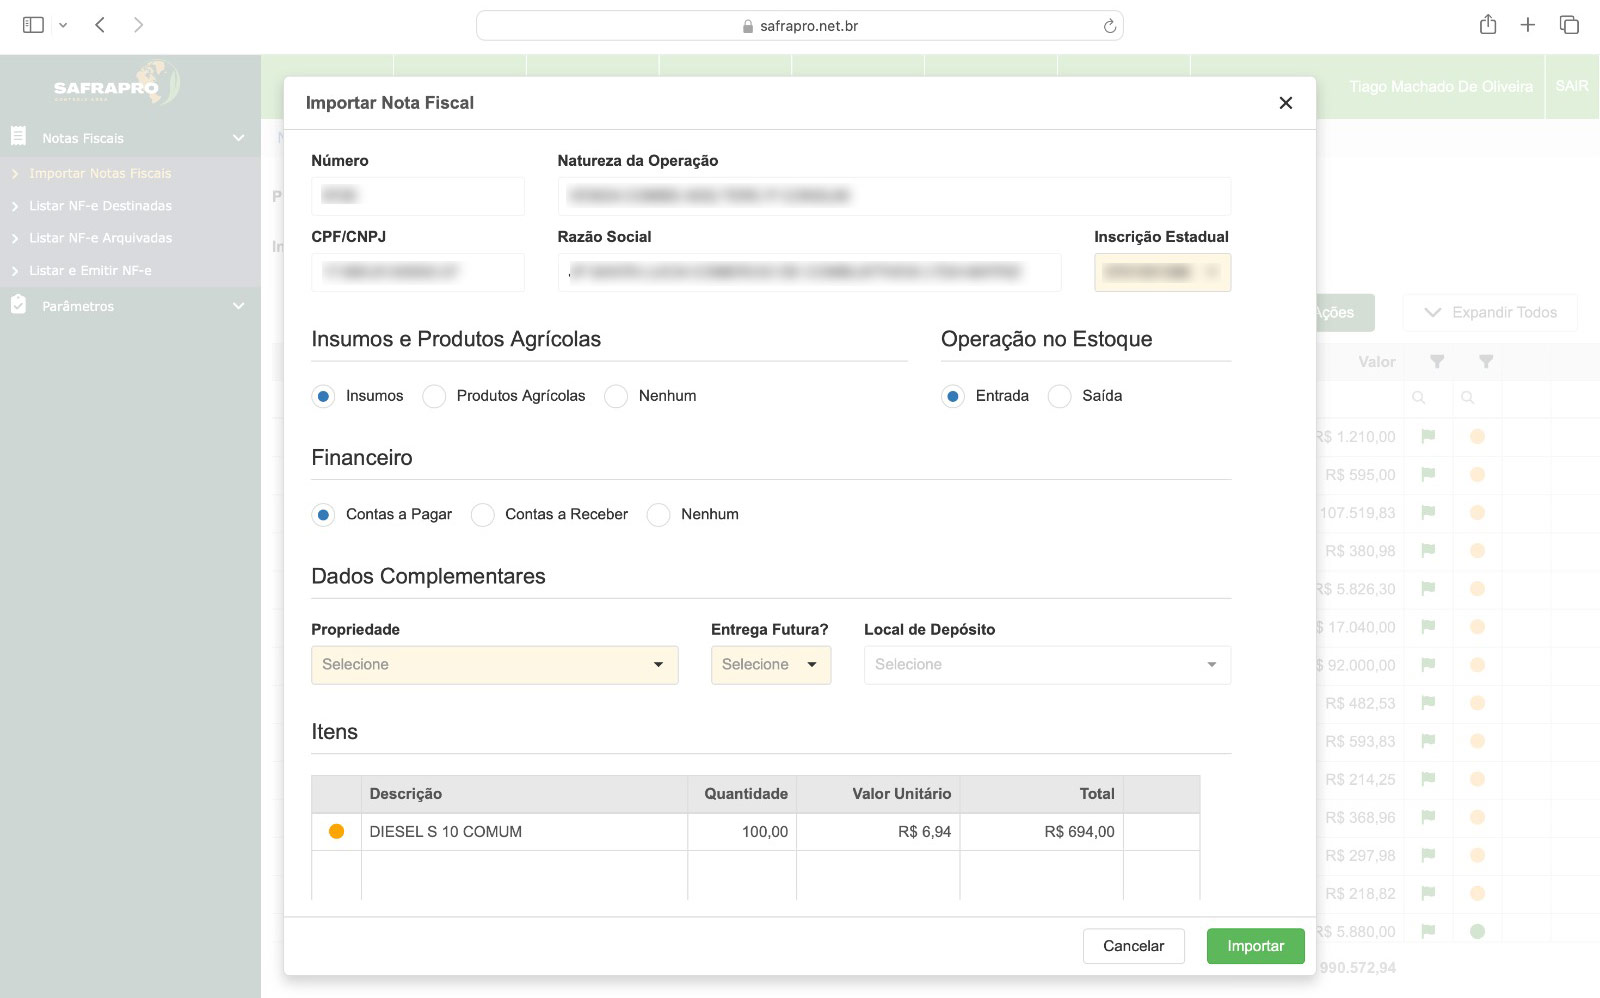Click the Safari share icon
This screenshot has height=998, width=1600.
[x=1487, y=25]
